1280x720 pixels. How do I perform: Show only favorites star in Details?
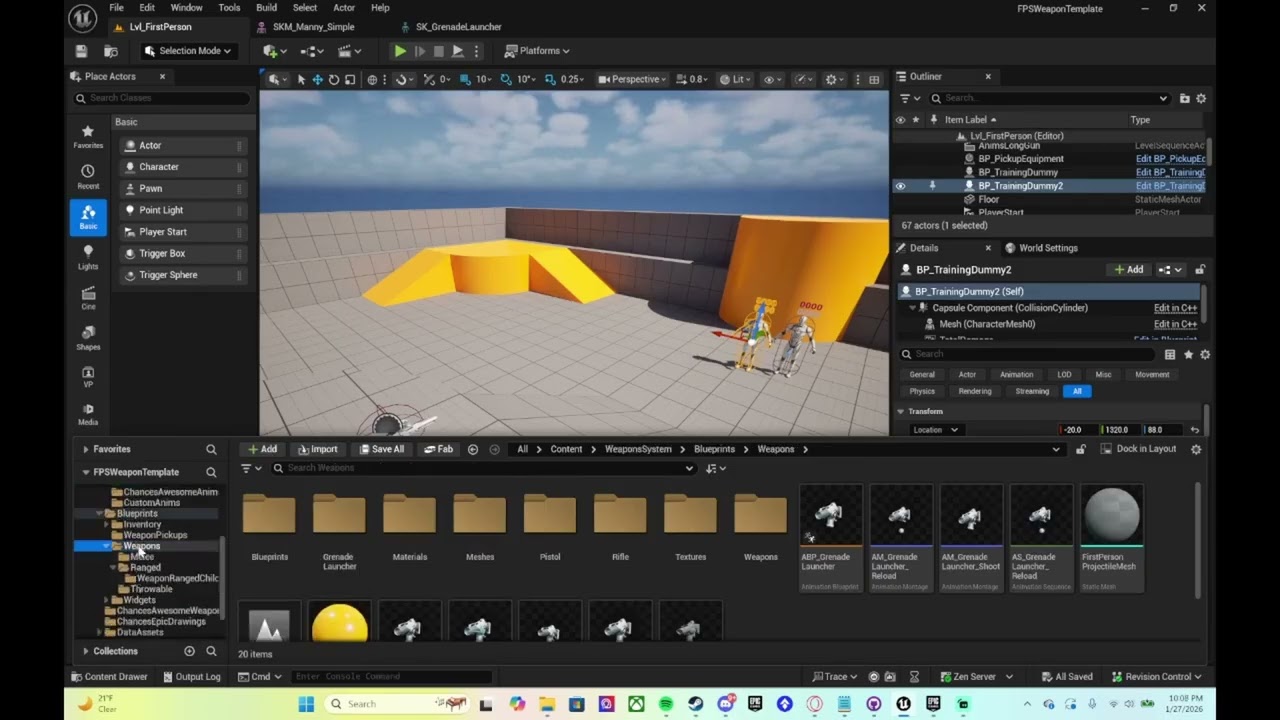[x=1188, y=355]
